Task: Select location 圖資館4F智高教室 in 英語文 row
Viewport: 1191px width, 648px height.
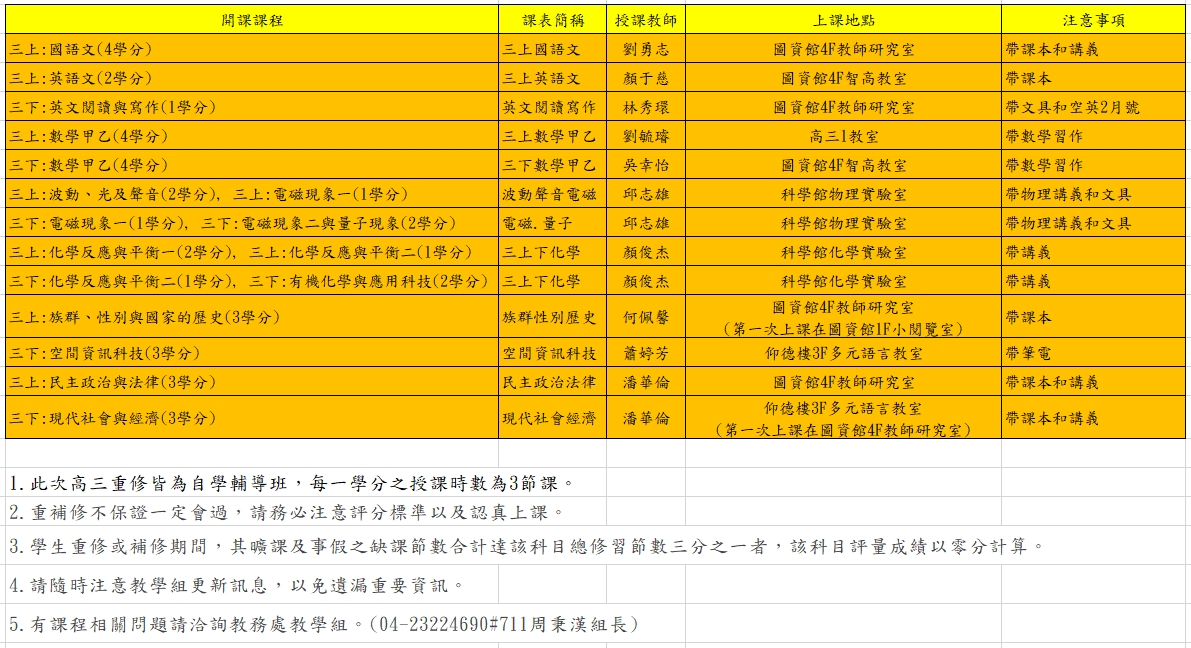Action: (x=843, y=77)
